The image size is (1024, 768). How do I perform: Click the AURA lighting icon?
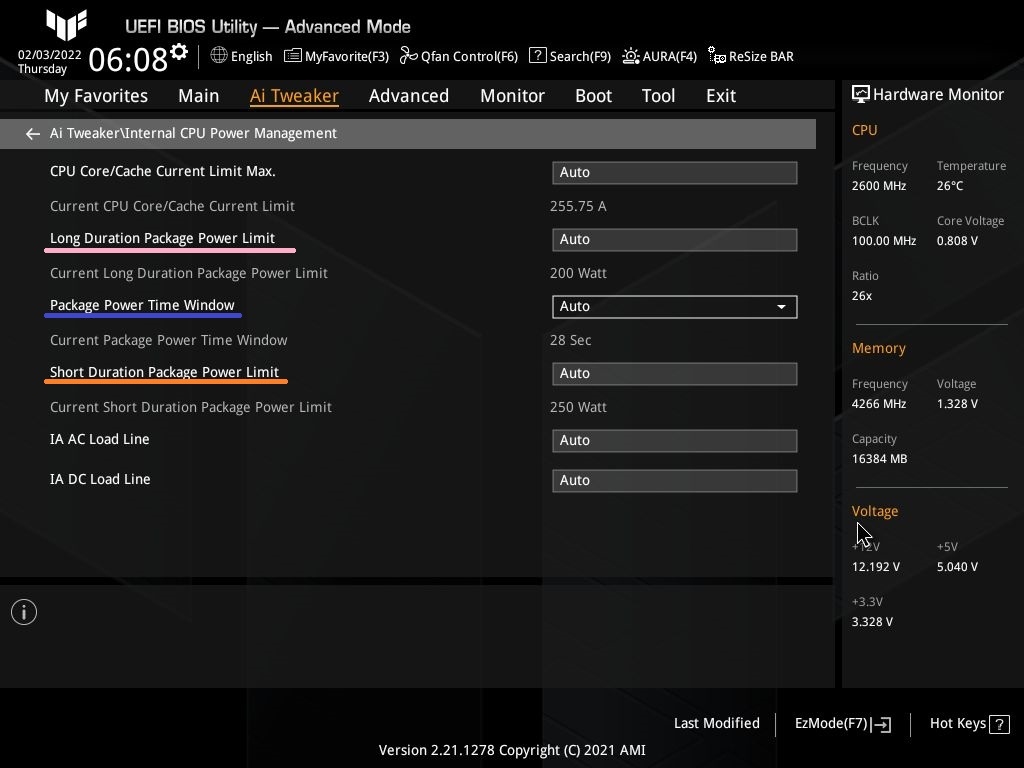click(x=630, y=56)
